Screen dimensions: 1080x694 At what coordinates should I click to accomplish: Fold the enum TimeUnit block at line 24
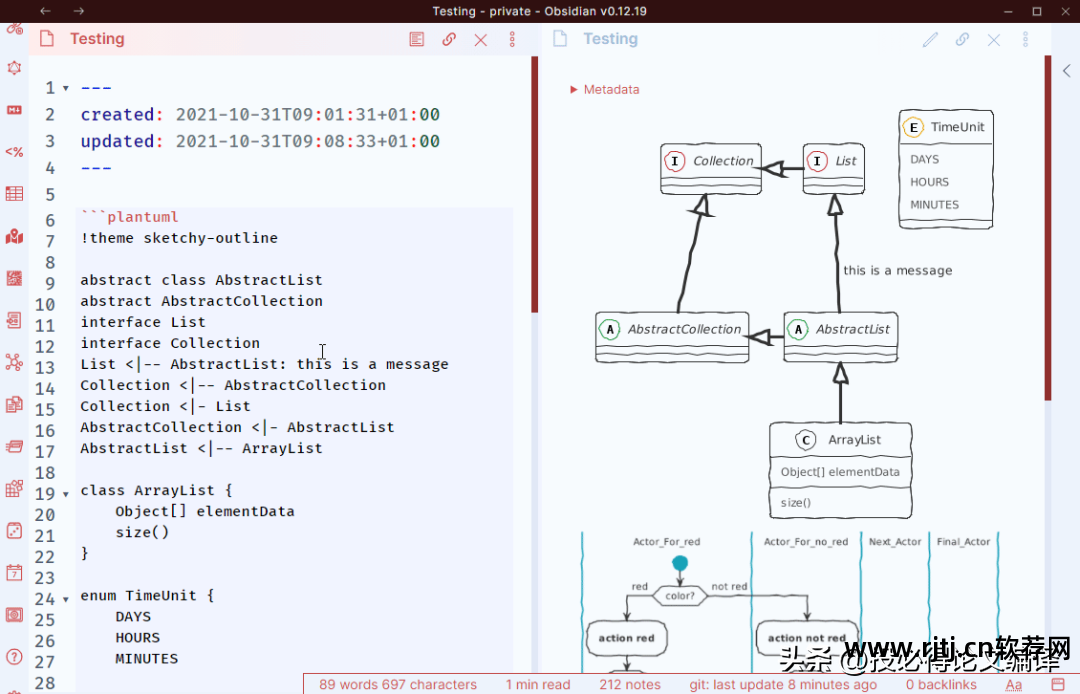pos(66,599)
